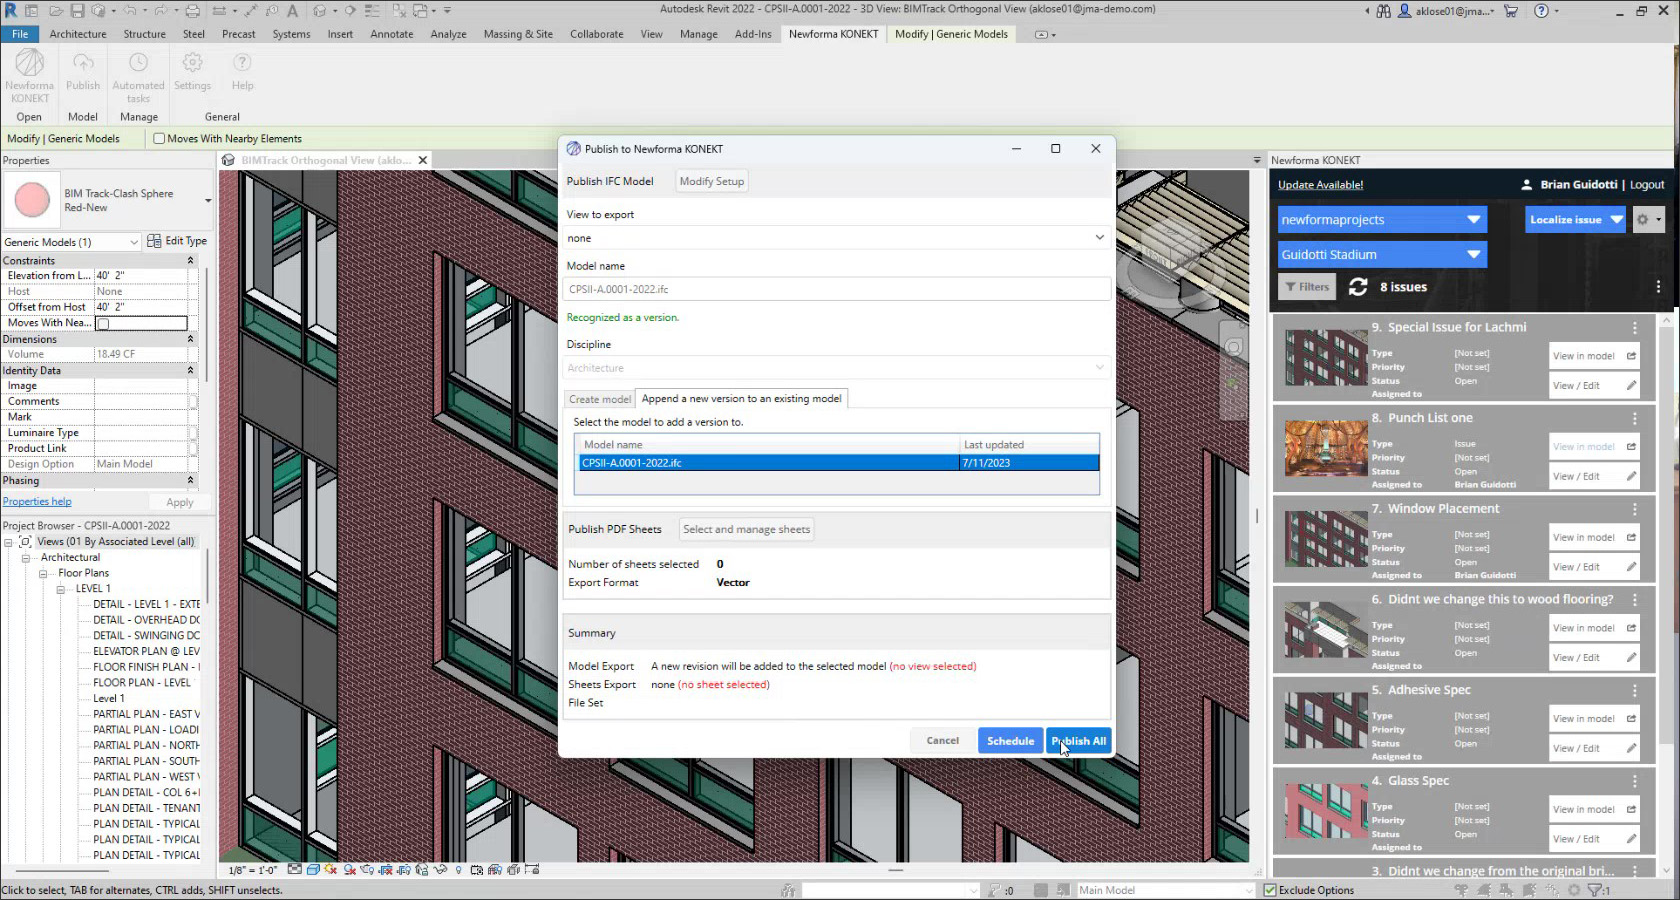The image size is (1680, 900).
Task: Click the Save icon in quick access toolbar
Action: [x=77, y=11]
